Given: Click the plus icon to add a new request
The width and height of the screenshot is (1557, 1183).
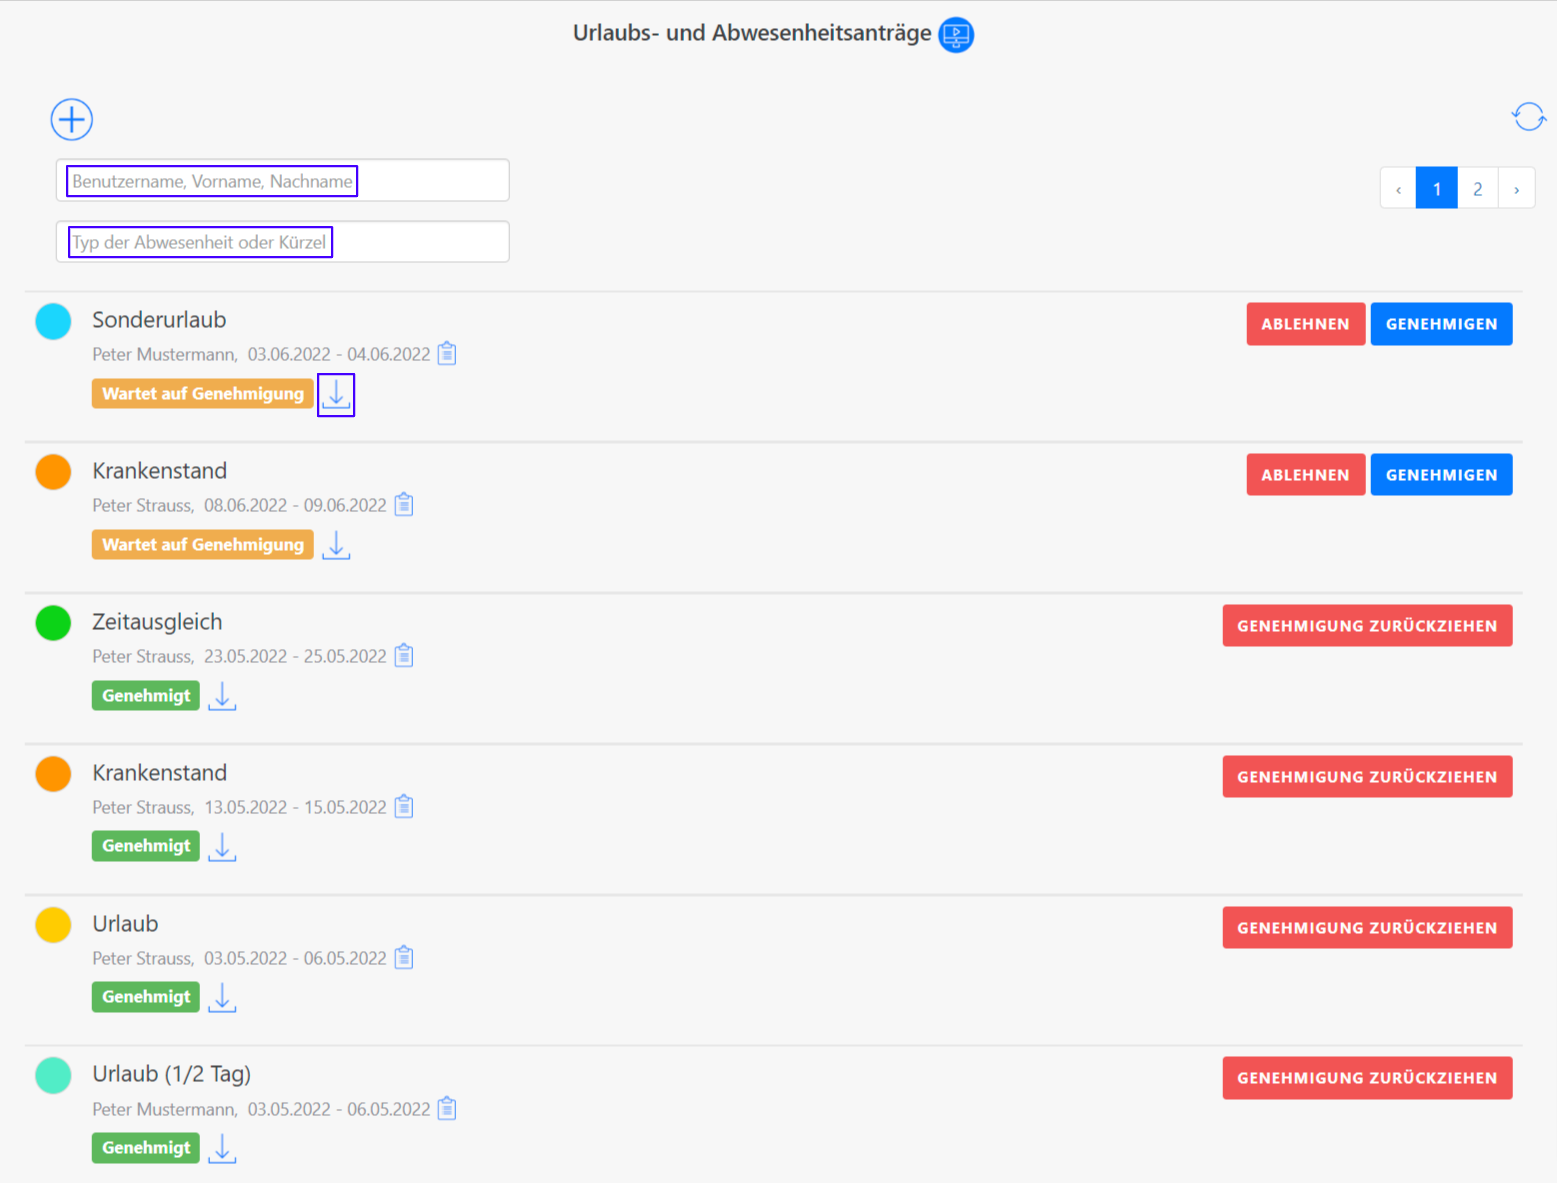Looking at the screenshot, I should pyautogui.click(x=72, y=120).
